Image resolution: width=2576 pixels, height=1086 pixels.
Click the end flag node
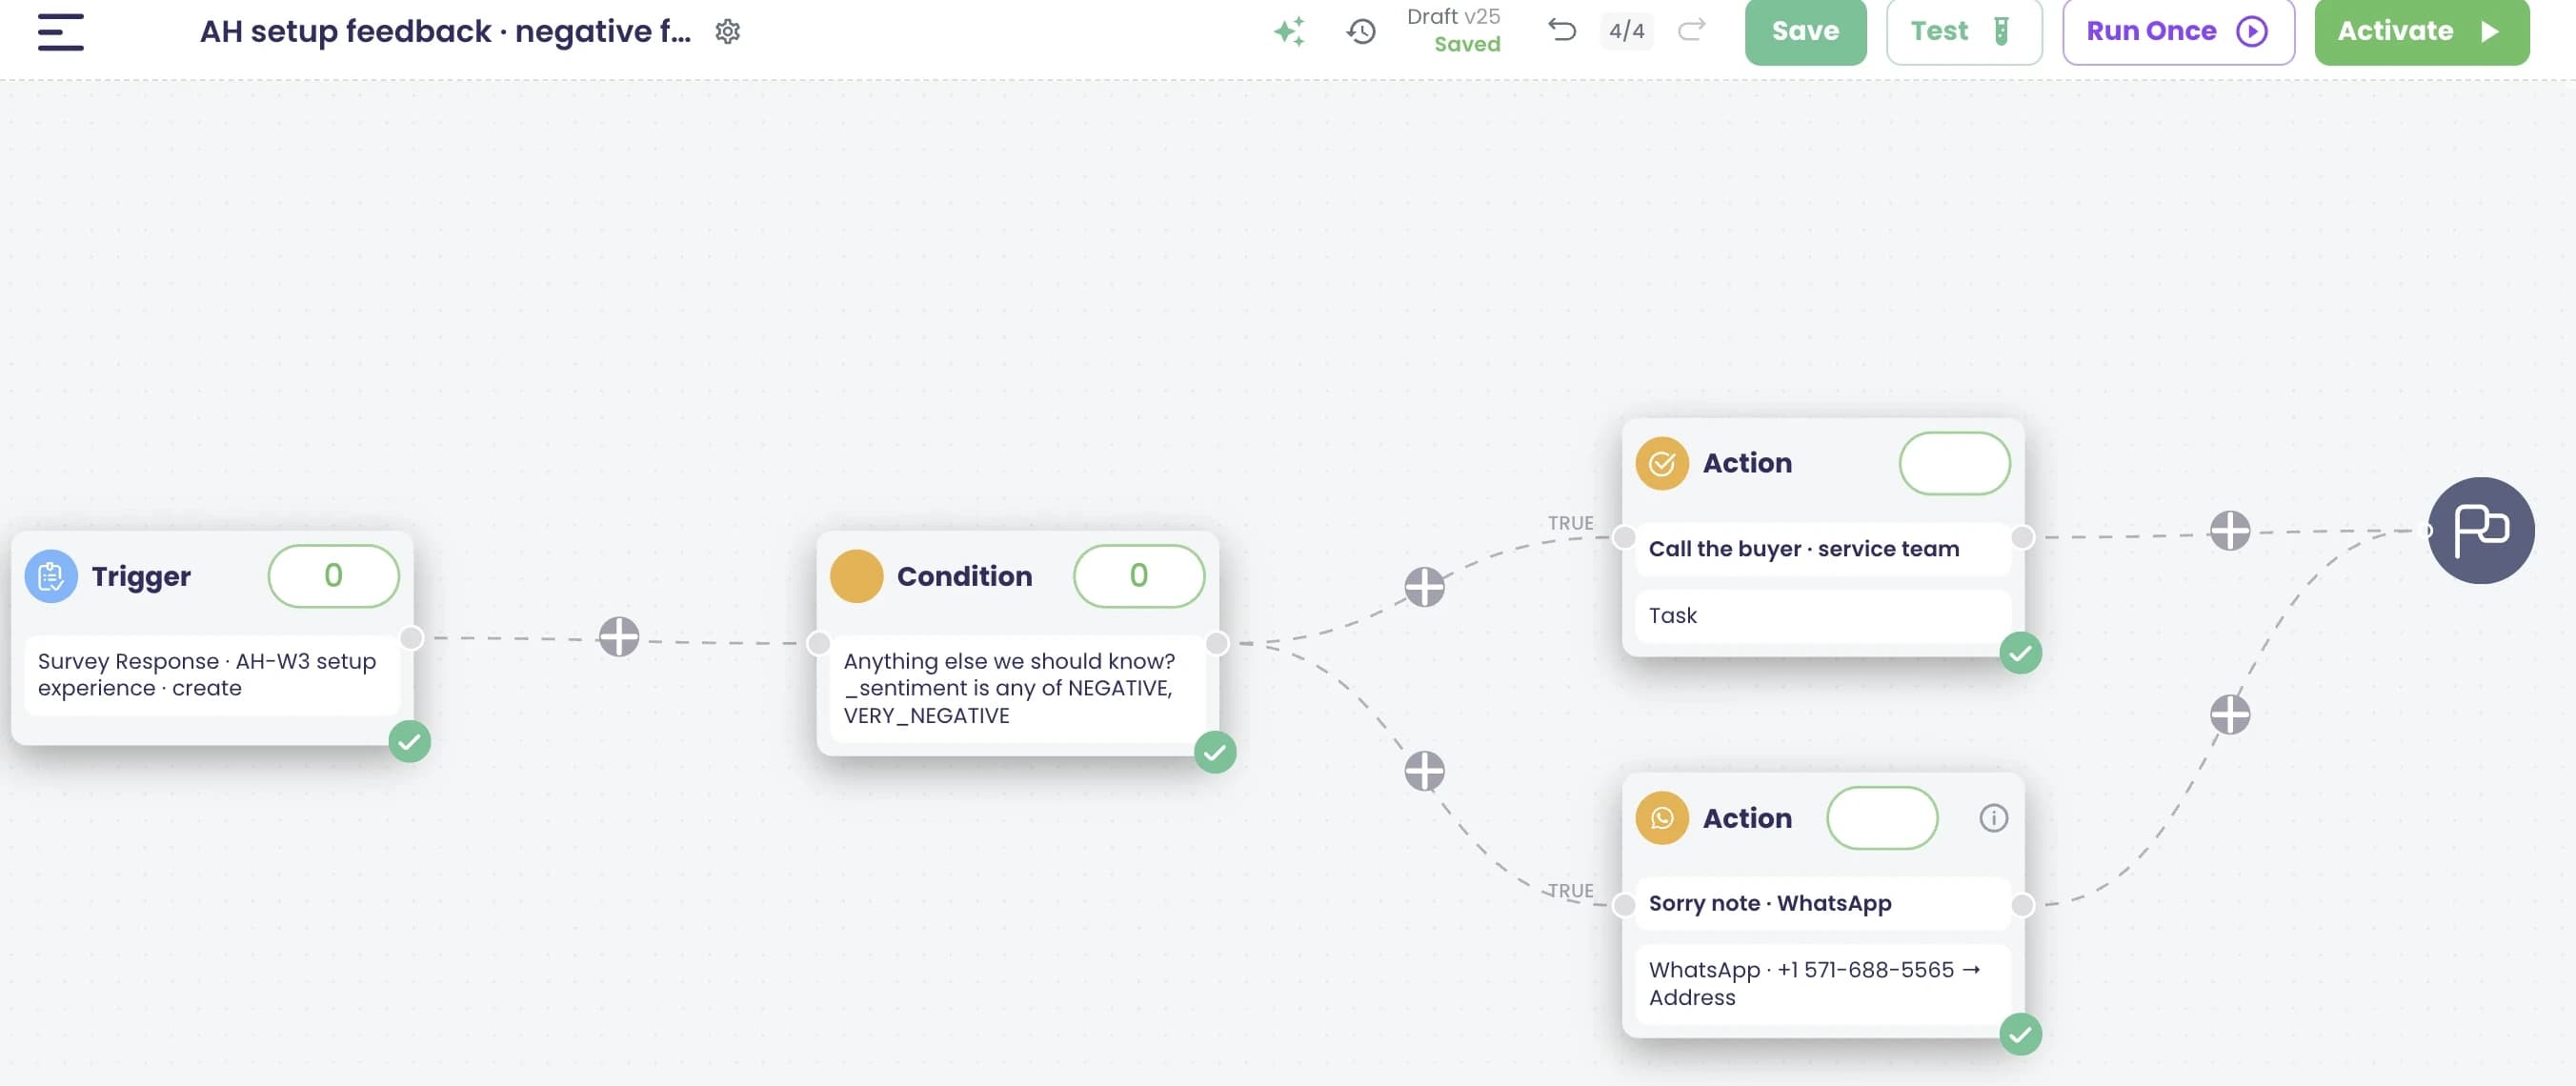2481,530
